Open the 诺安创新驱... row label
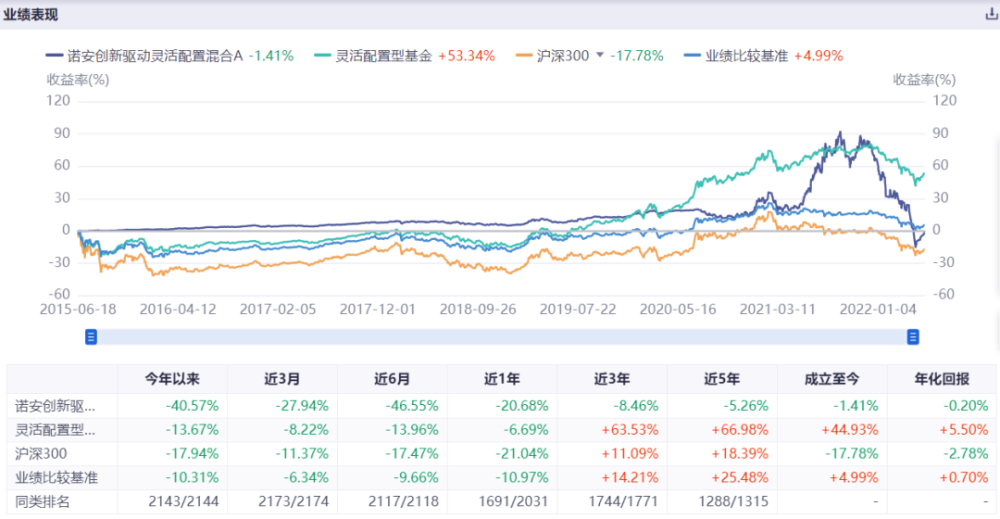 coord(55,406)
